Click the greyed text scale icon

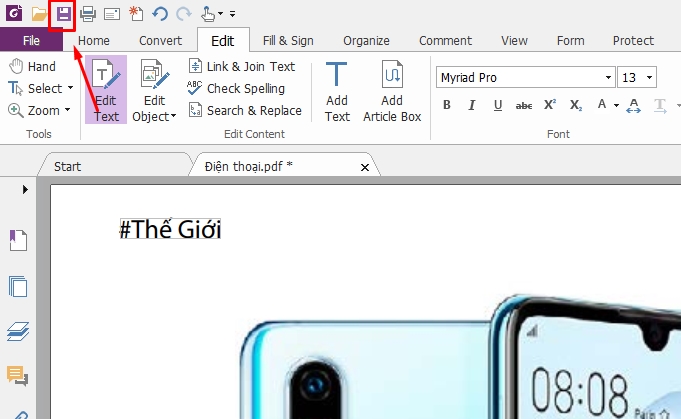(x=660, y=106)
